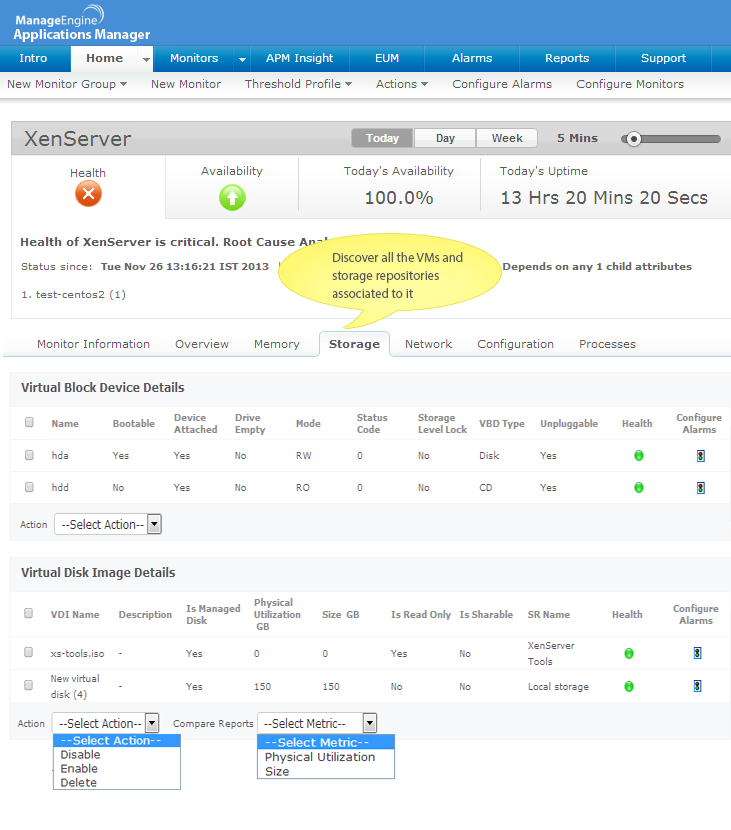Click the Local storage SR name
This screenshot has height=830, width=731.
tap(558, 687)
